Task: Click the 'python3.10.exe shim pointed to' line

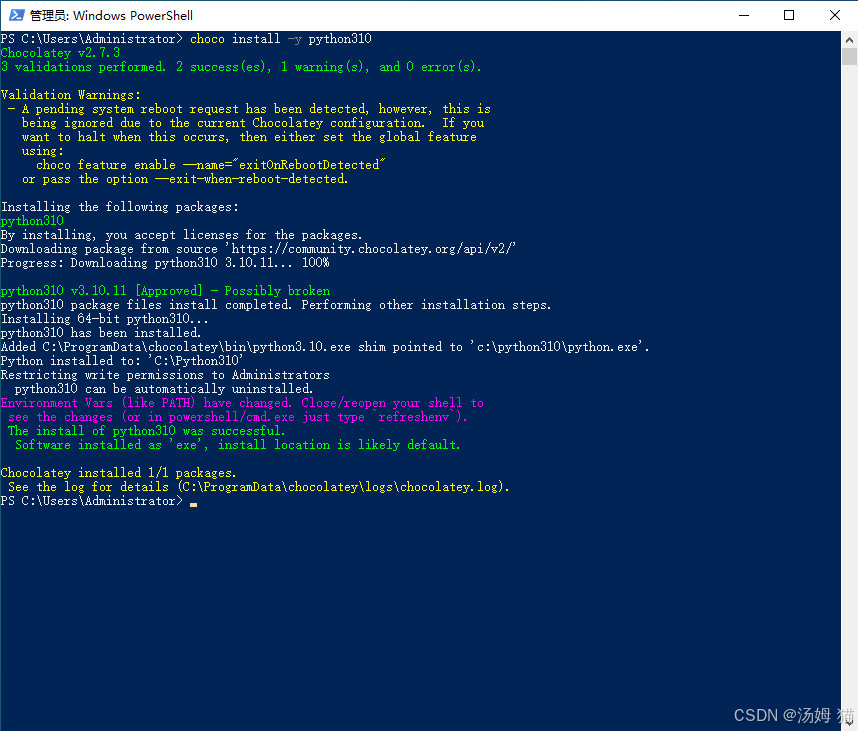Action: (325, 347)
